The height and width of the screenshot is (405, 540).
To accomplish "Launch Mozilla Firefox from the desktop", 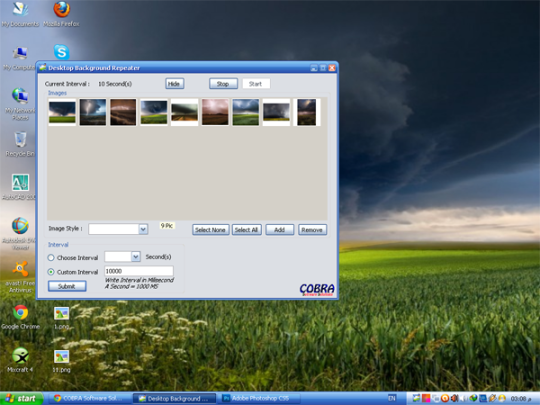I will point(61,14).
